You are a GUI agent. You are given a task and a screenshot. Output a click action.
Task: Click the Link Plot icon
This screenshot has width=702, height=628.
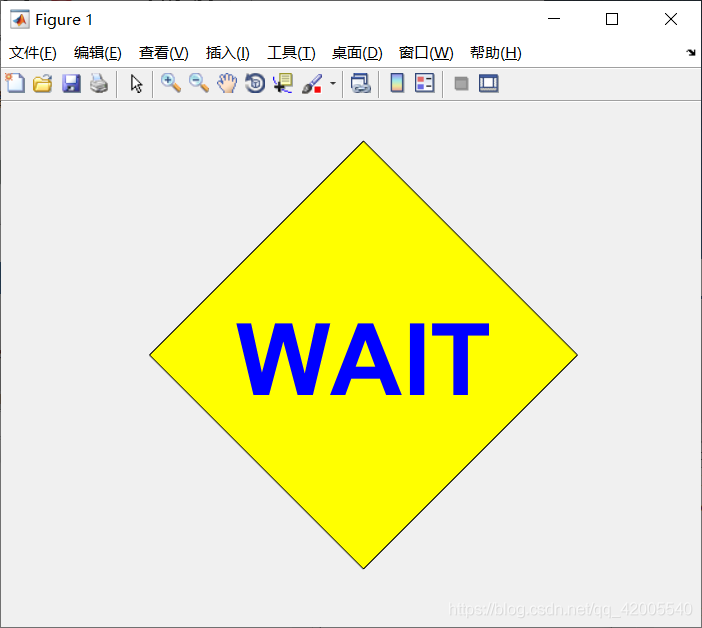[361, 84]
